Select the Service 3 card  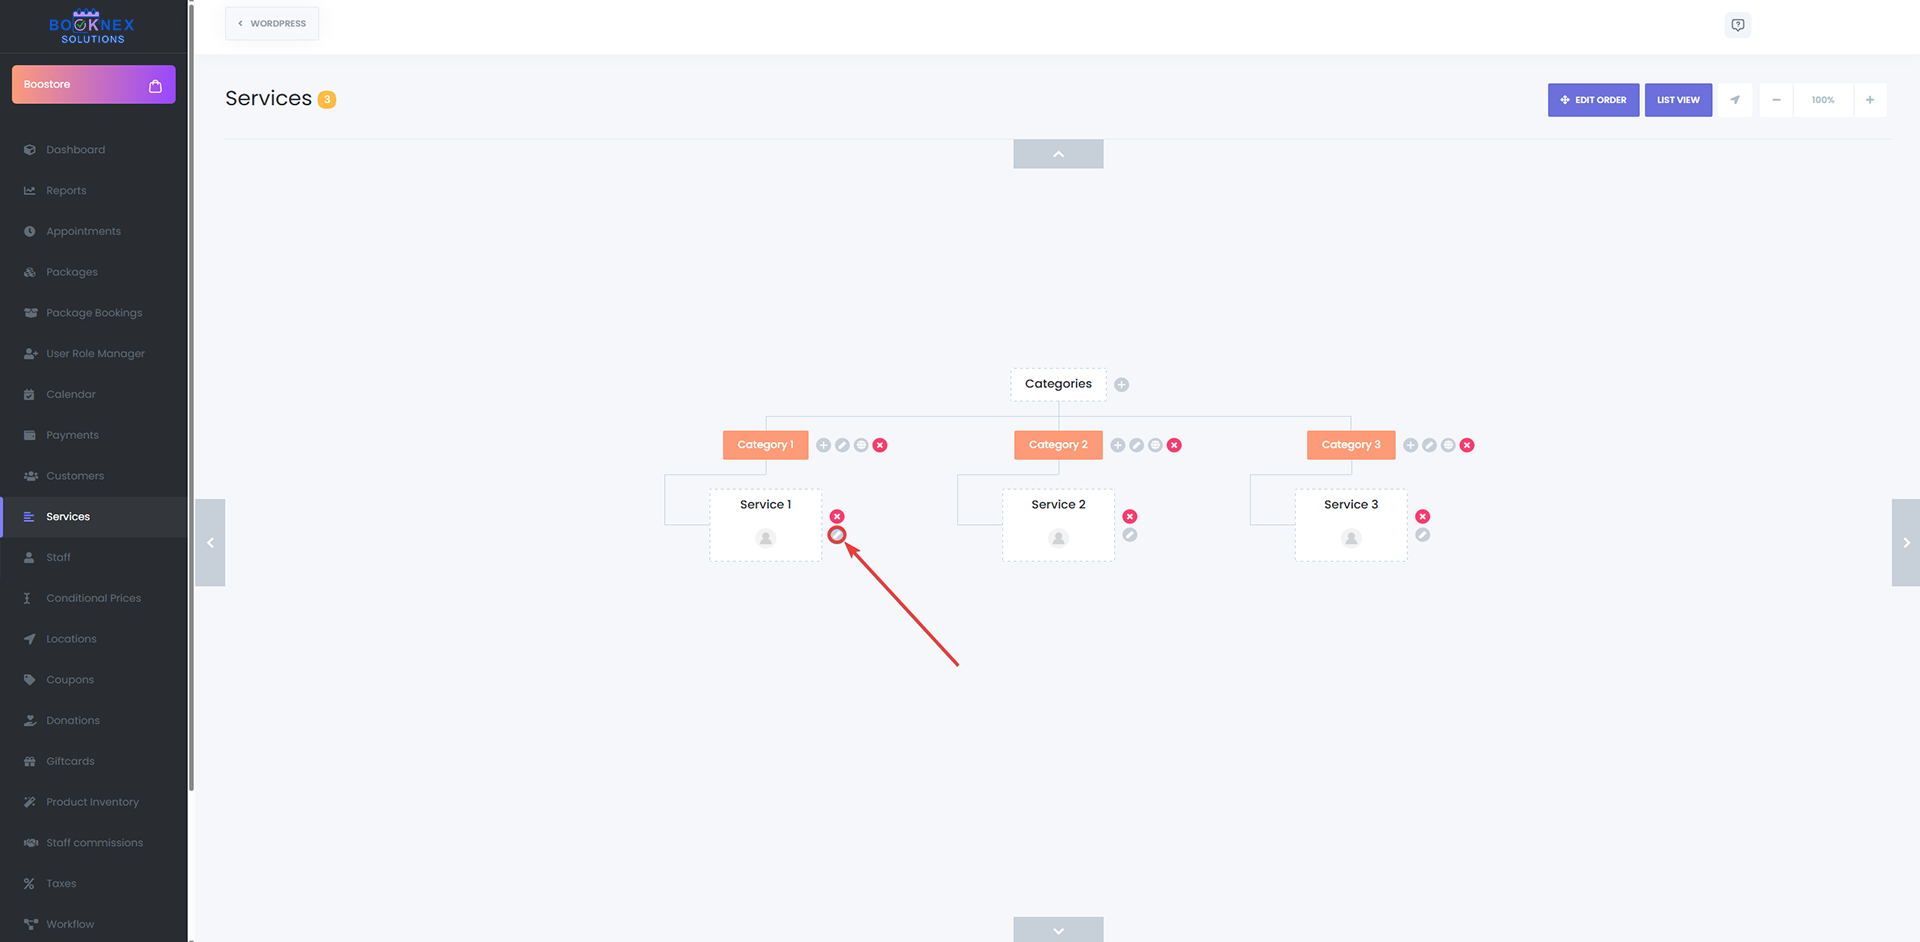click(x=1351, y=524)
